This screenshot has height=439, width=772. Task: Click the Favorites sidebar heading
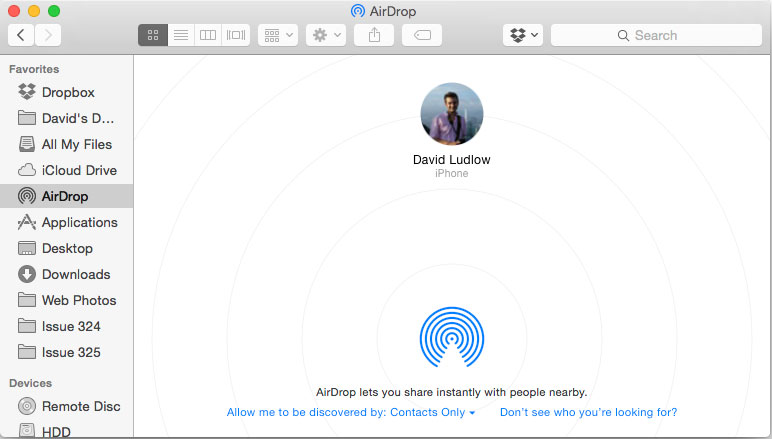tap(34, 69)
